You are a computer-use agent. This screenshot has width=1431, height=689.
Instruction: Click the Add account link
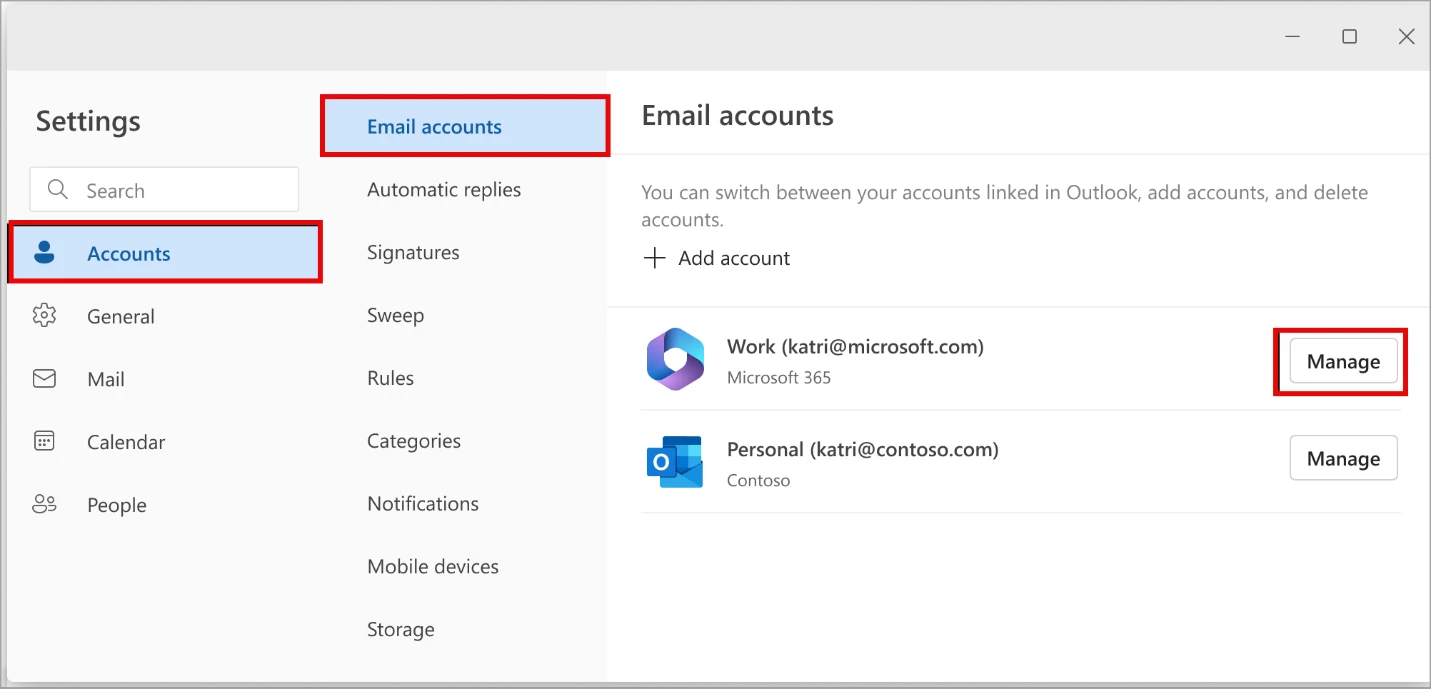tap(716, 258)
